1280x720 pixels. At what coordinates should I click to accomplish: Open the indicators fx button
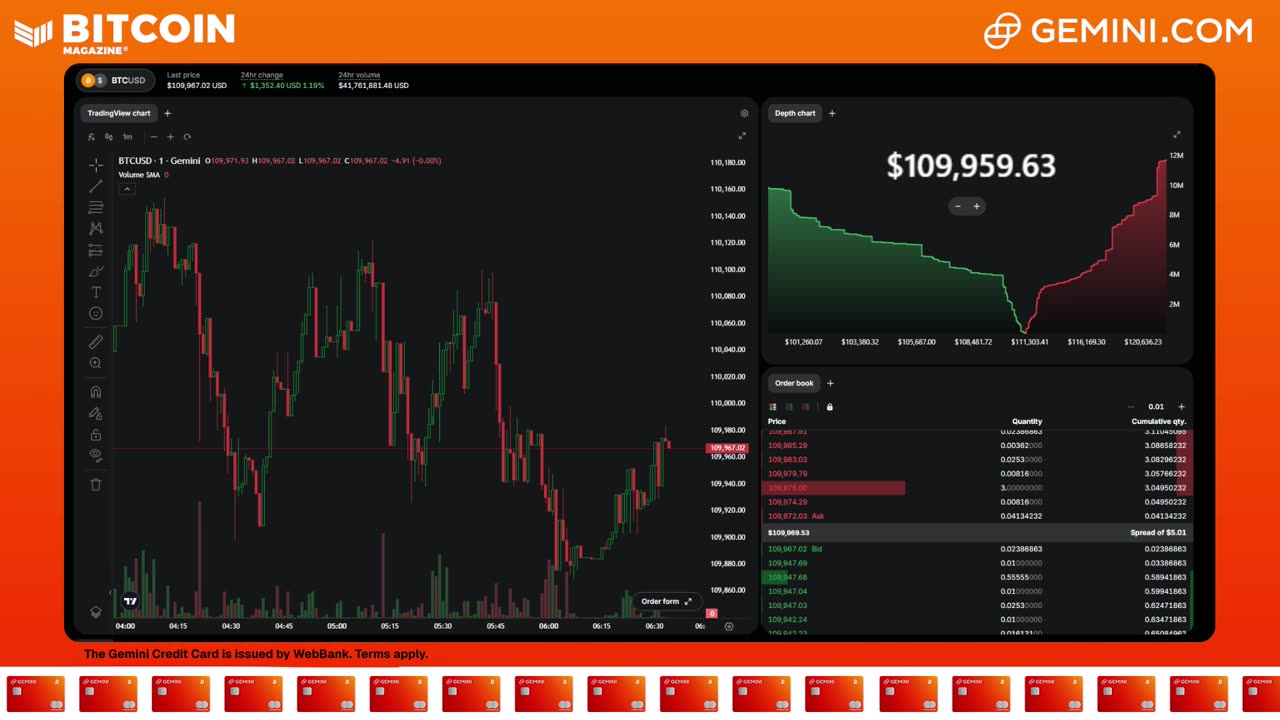tap(91, 137)
